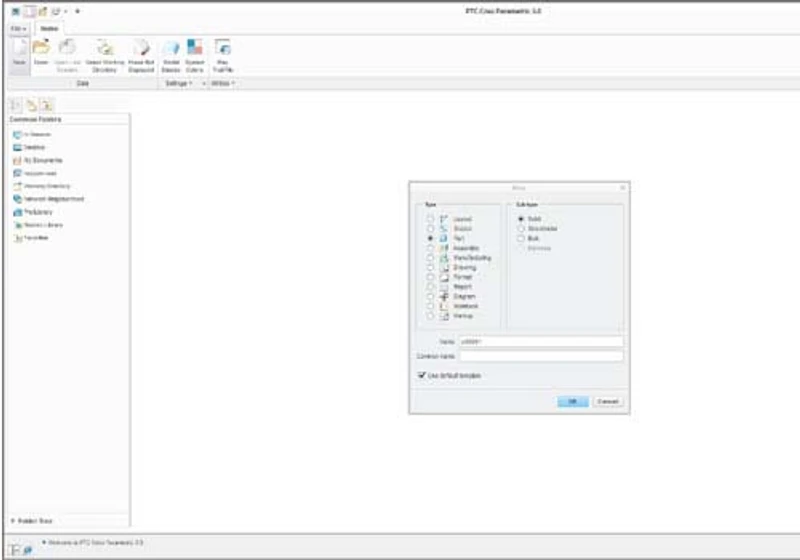Screen dimensions: 800x560
Task: Switch to the Home ribbon tab
Action: 49,29
